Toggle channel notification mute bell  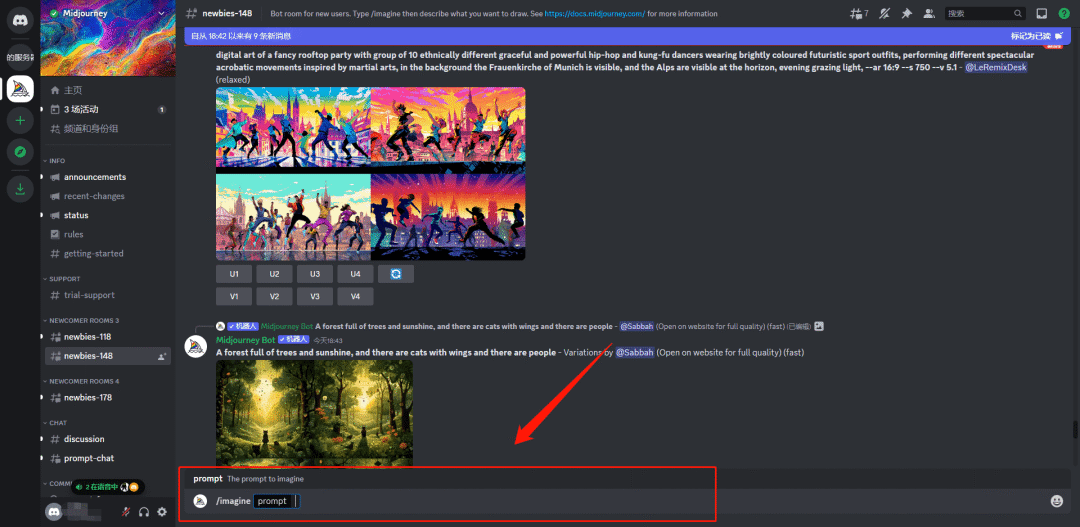(x=884, y=13)
